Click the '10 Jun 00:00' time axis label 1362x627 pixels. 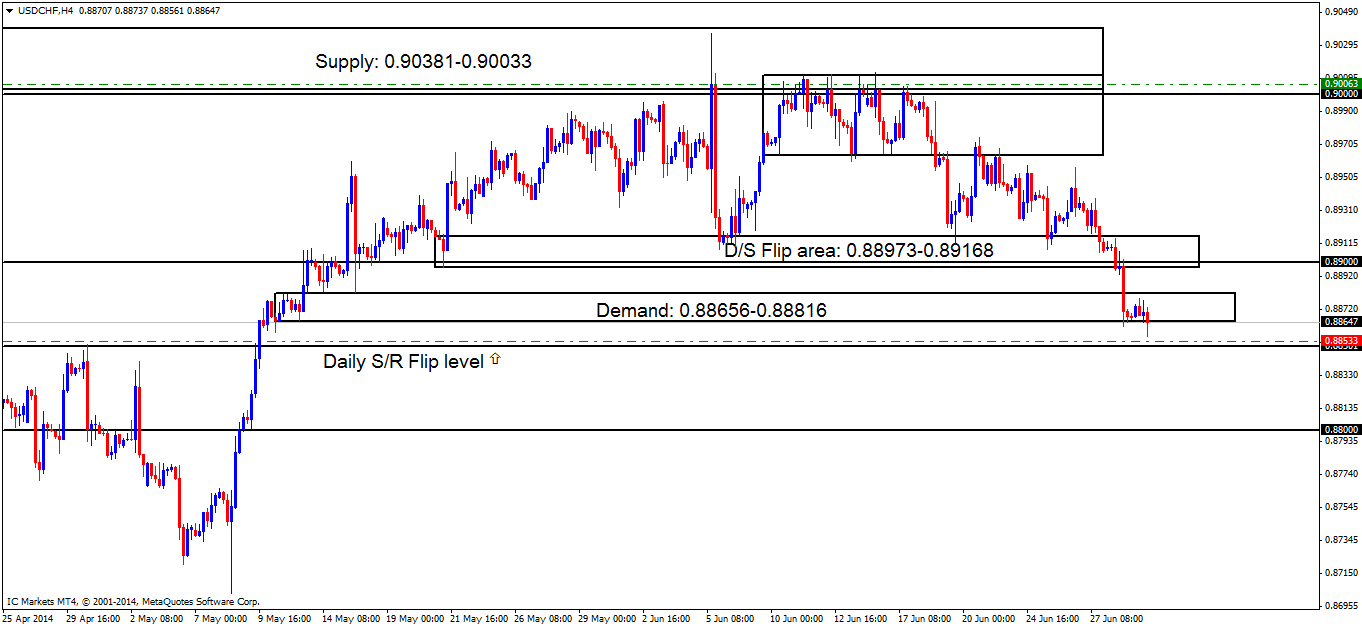coord(797,619)
